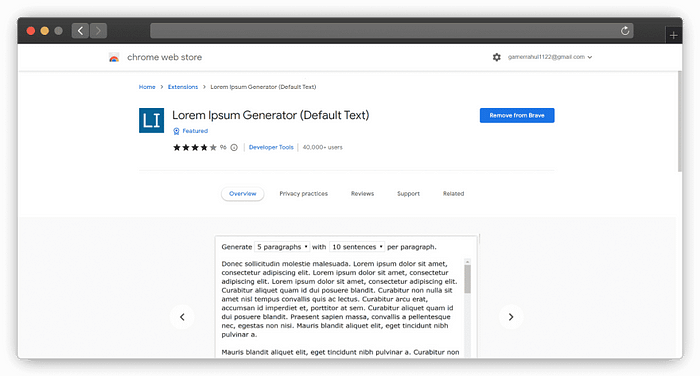
Task: Show previous screenshot with left arrow
Action: coord(182,317)
